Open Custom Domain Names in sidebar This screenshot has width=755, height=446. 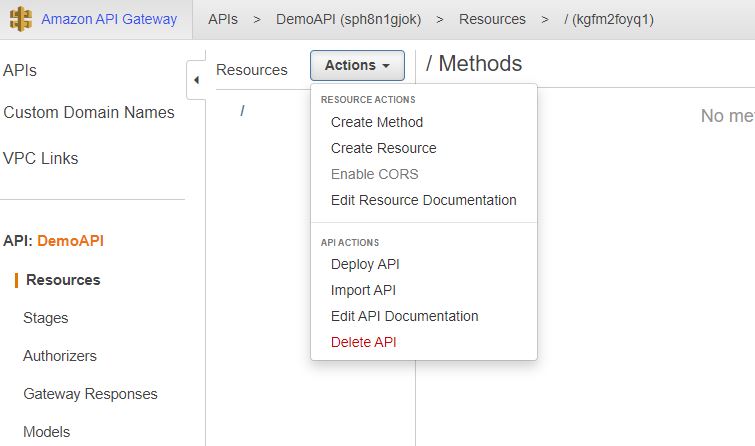point(89,112)
